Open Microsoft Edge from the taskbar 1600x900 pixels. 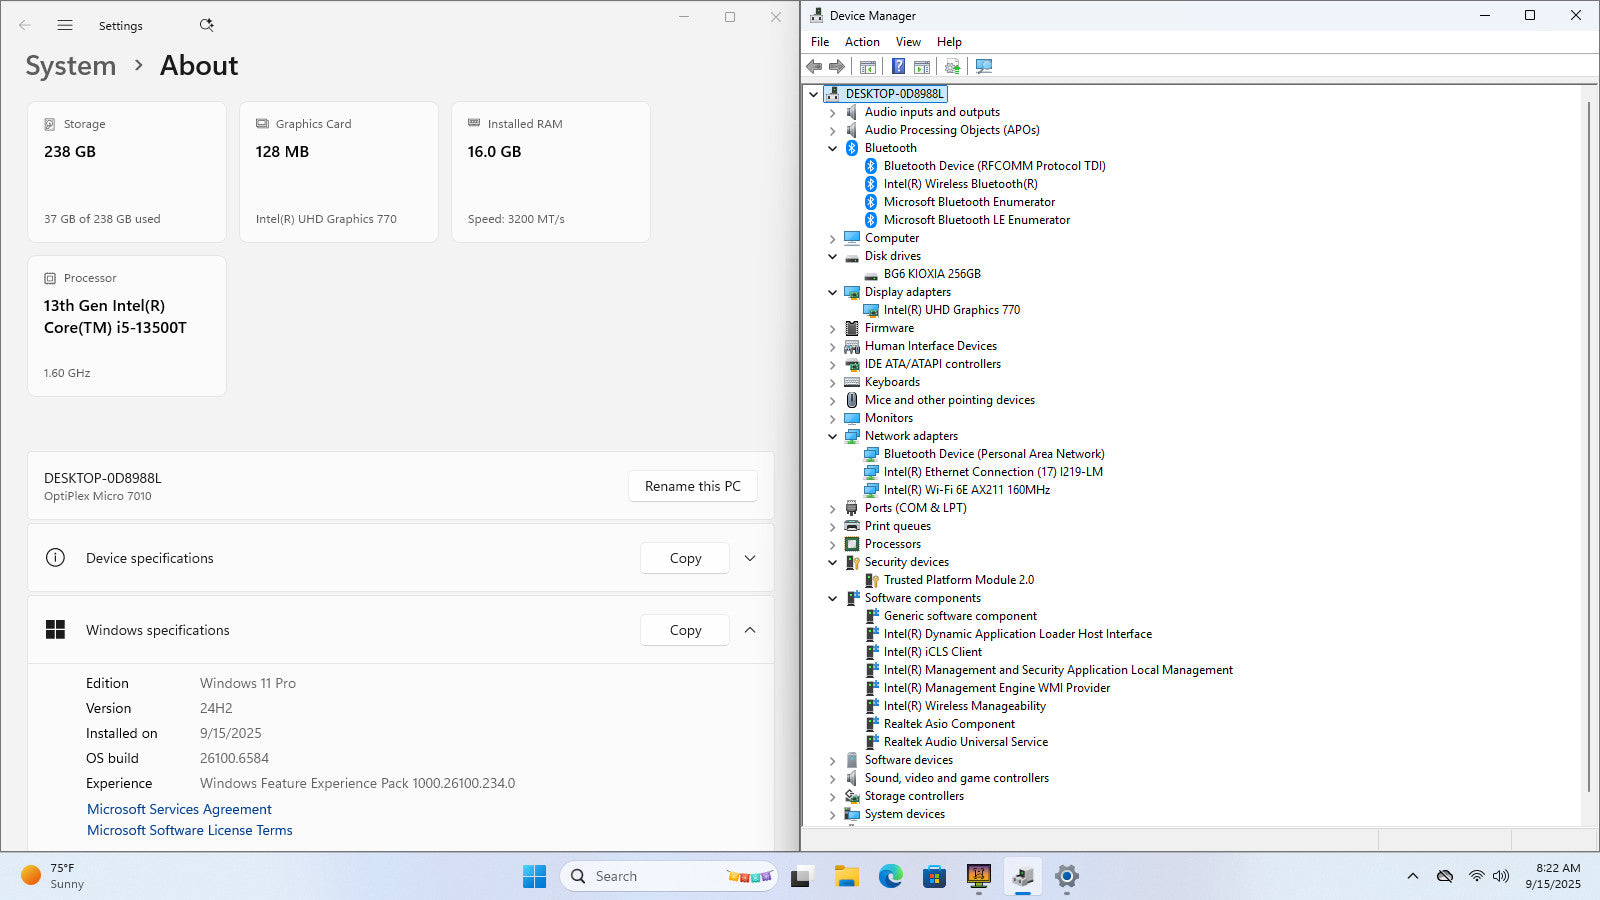point(891,876)
